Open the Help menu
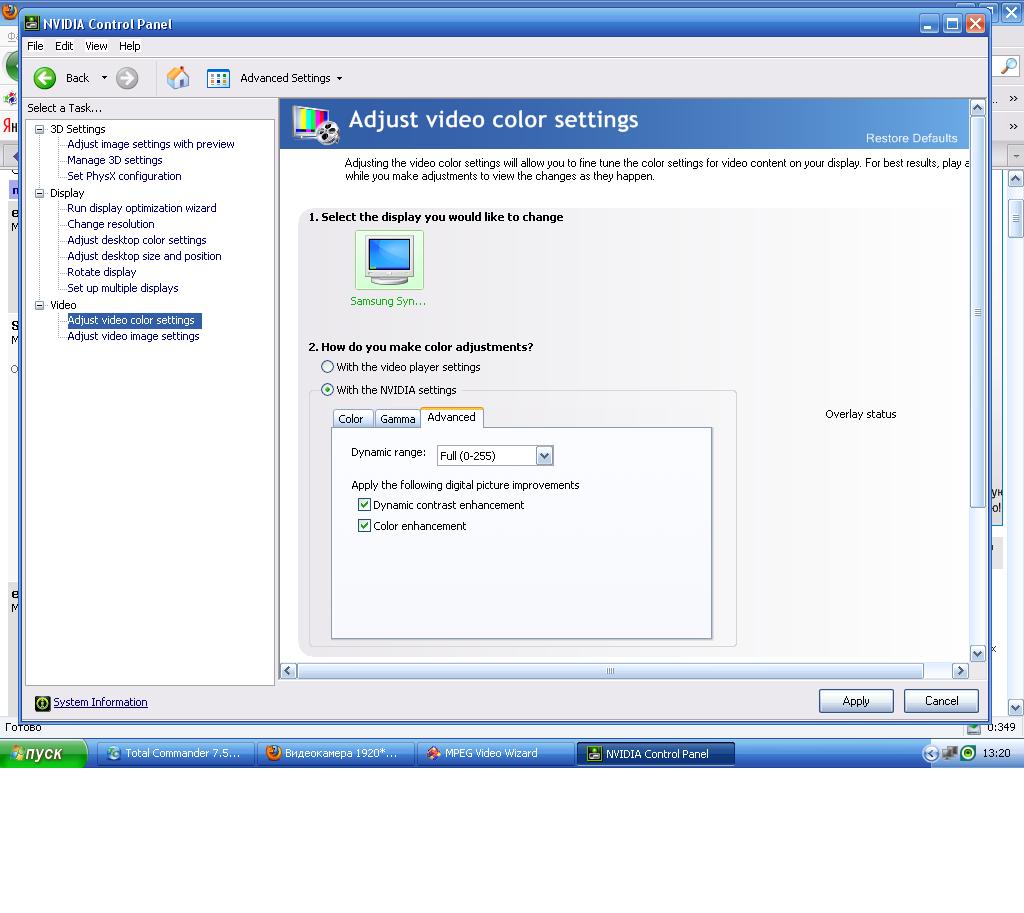Viewport: 1024px width, 913px height. click(129, 46)
